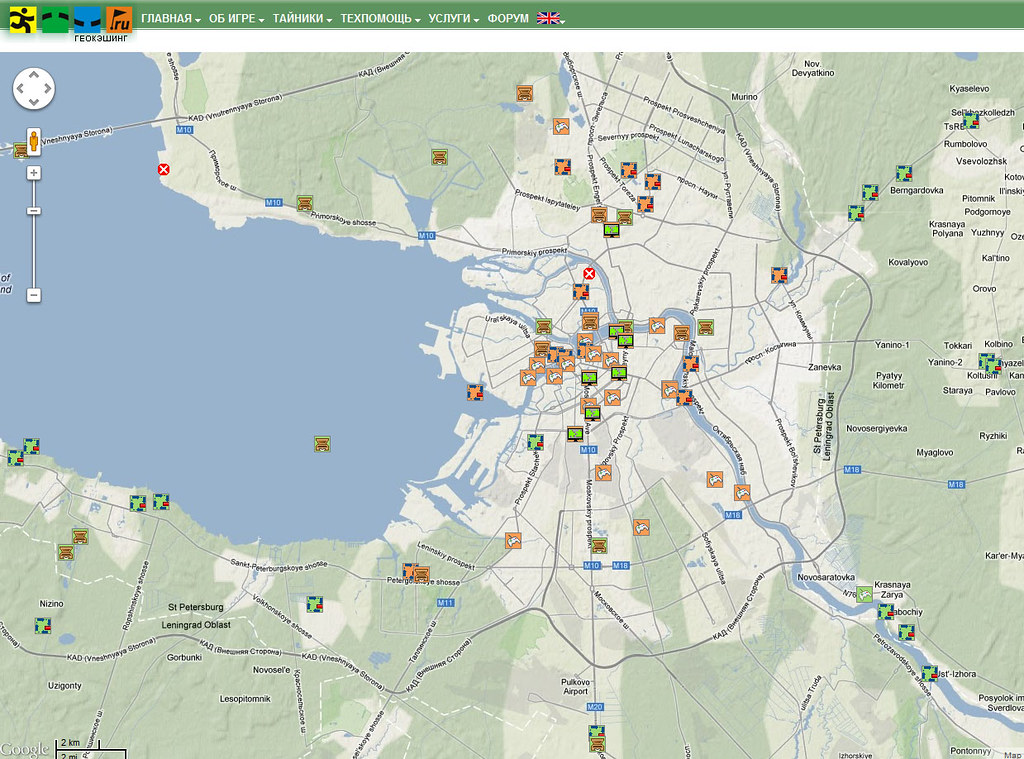Open the cache marker beside Krasnaya Zarya
The image size is (1024, 759).
864,595
